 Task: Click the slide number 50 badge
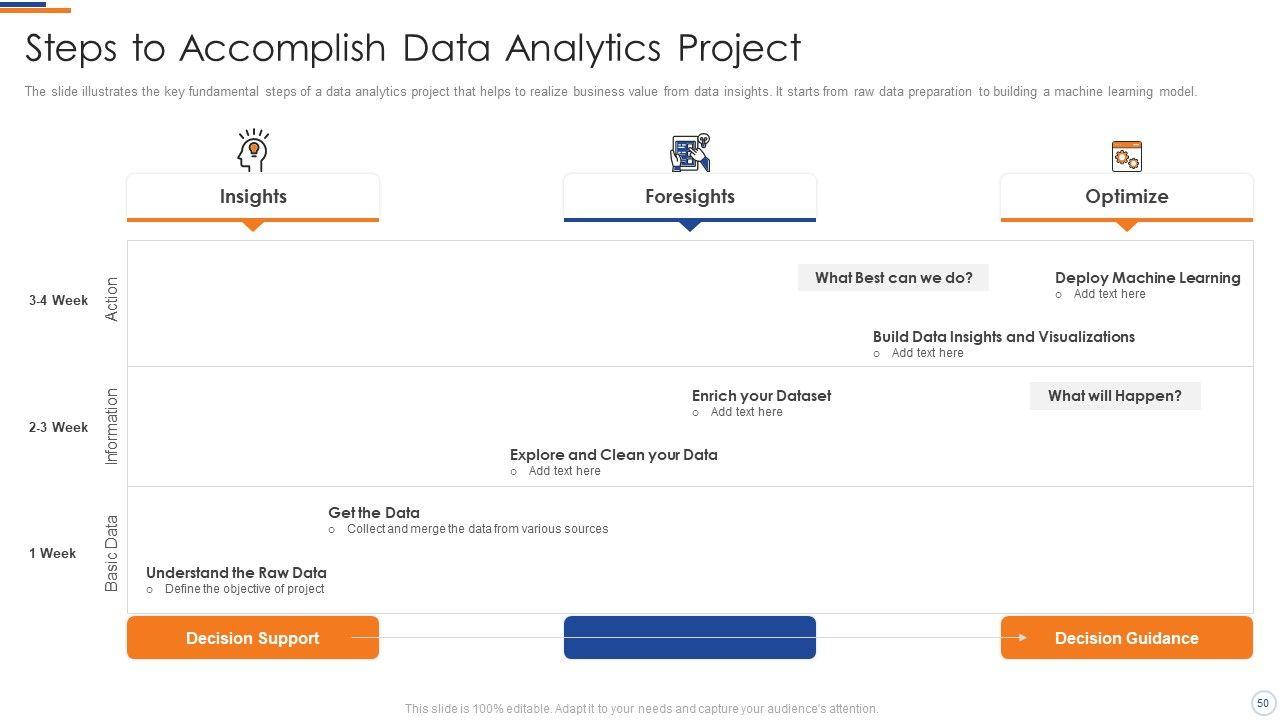1263,703
